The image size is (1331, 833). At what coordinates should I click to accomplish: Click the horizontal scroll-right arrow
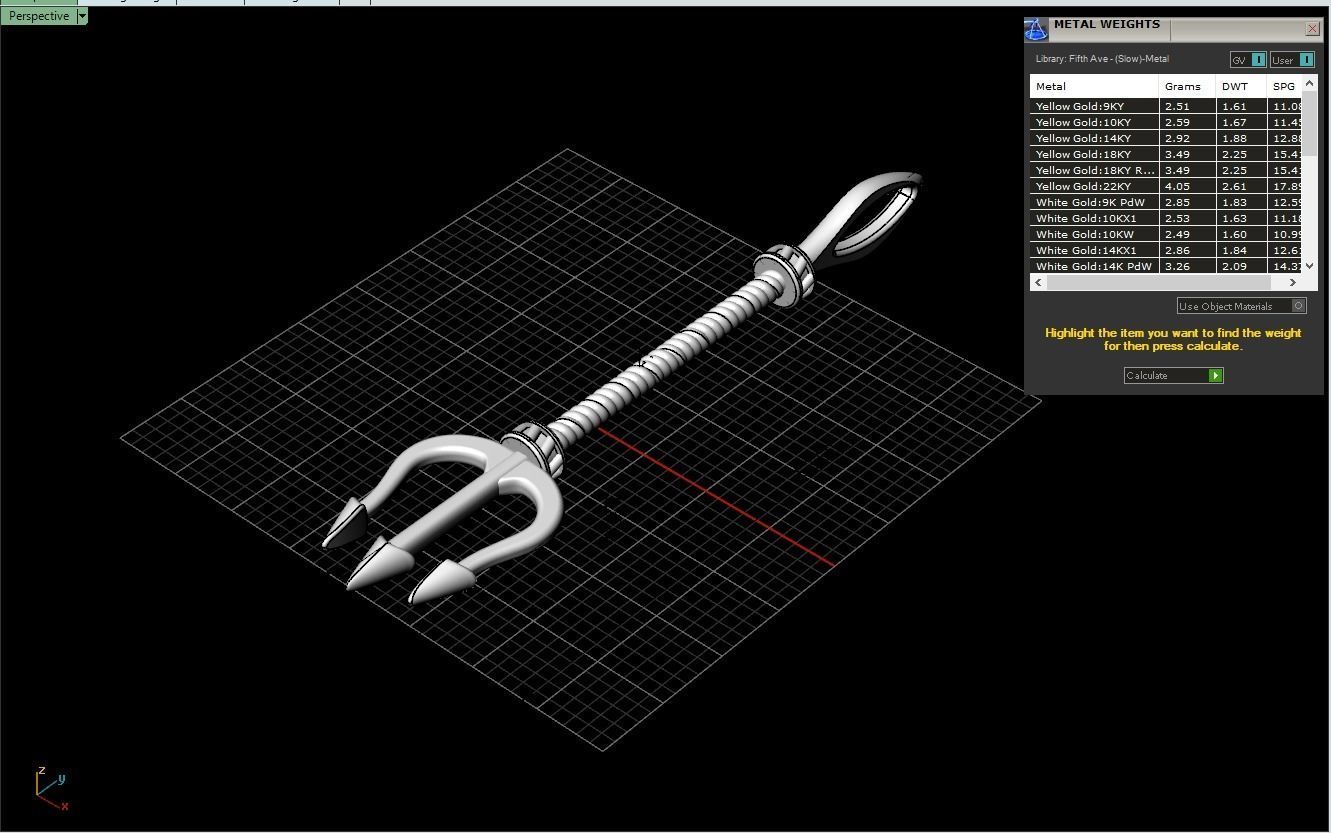[1292, 282]
